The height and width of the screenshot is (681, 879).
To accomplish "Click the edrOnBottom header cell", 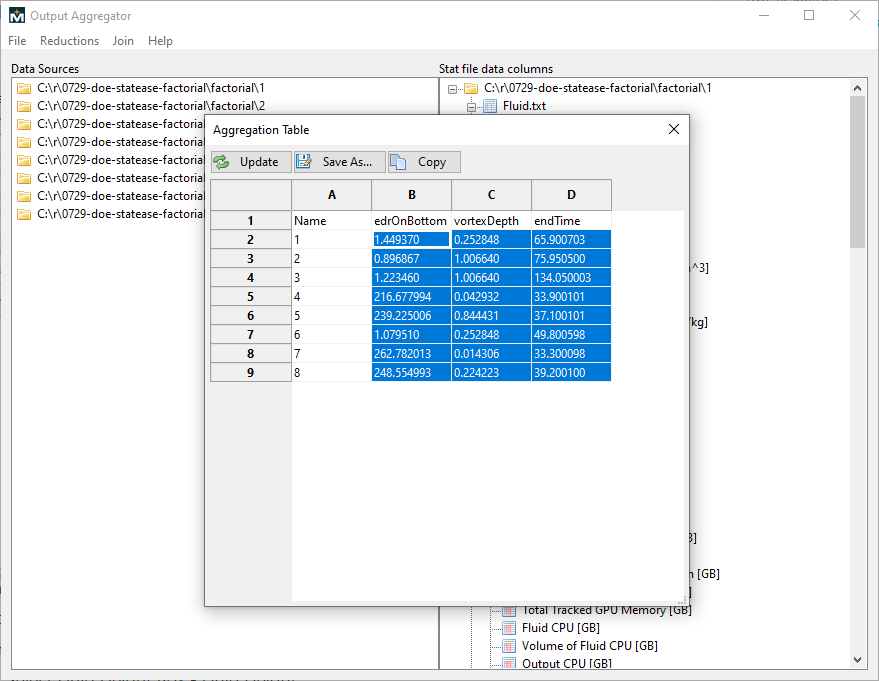I will [x=411, y=221].
